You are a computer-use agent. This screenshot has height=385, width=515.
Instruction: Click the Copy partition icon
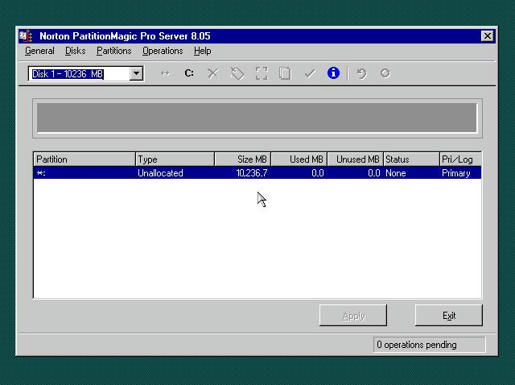point(285,73)
